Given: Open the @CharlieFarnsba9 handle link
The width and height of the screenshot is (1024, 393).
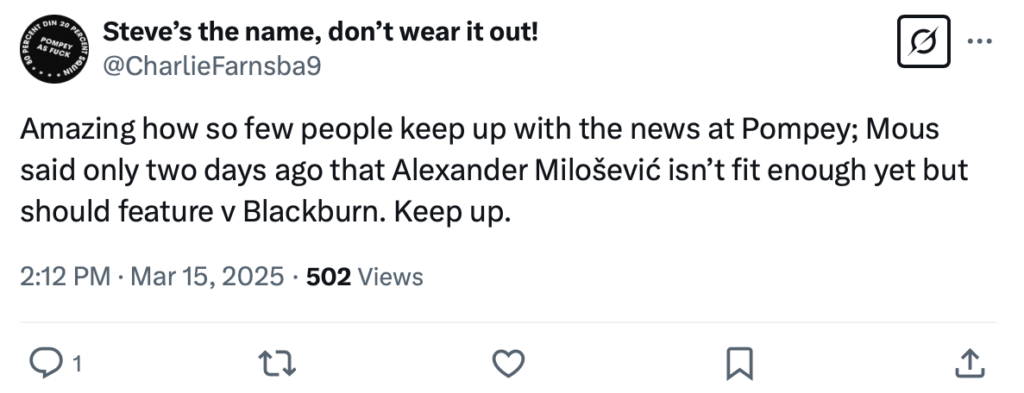Looking at the screenshot, I should pos(212,66).
